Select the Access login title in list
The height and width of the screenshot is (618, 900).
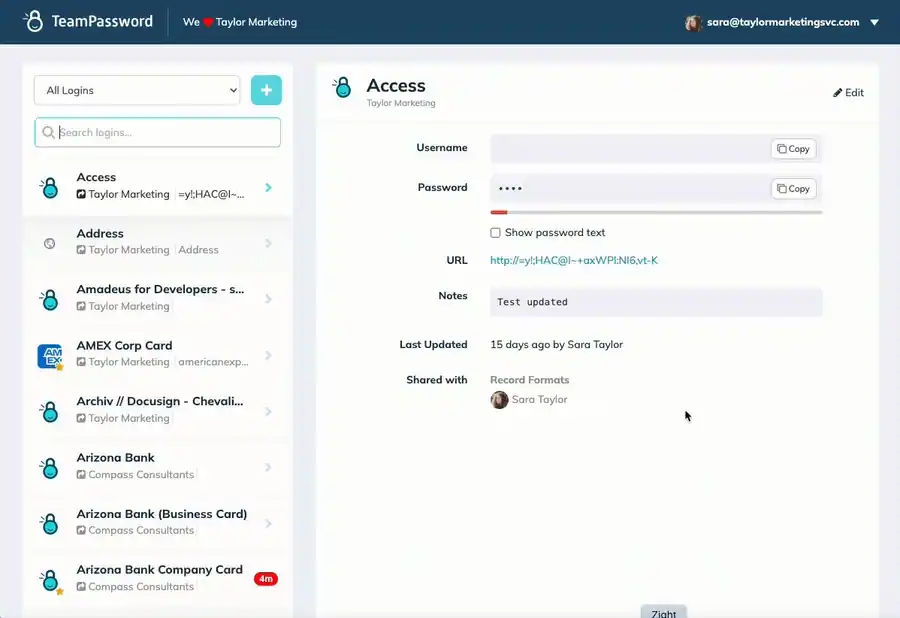96,177
